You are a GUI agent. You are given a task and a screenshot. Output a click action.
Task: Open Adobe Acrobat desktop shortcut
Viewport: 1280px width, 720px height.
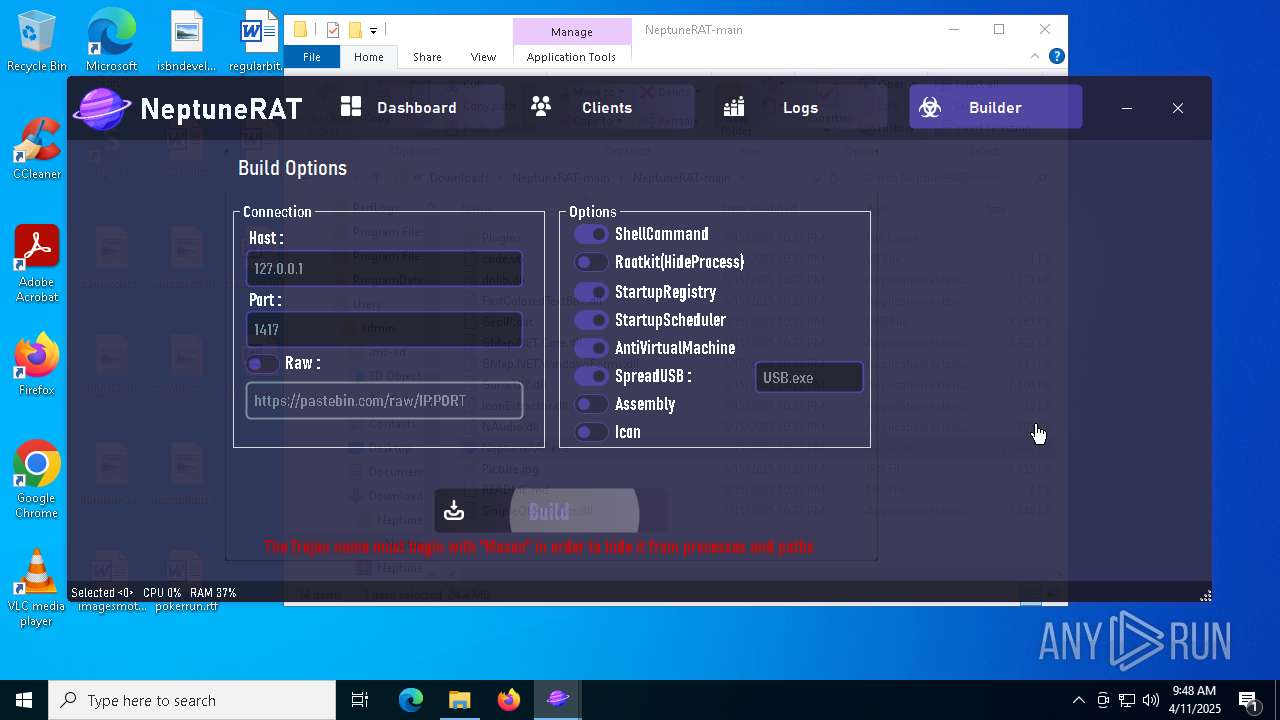click(37, 264)
